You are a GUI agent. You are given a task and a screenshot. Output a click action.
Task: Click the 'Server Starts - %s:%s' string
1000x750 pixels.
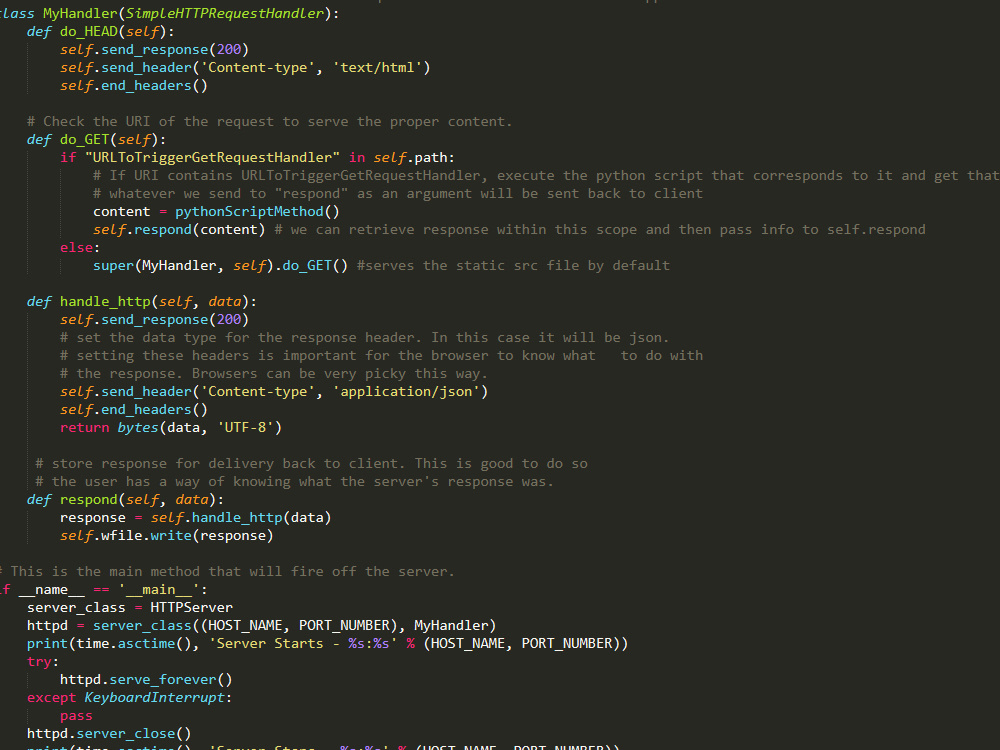[303, 643]
